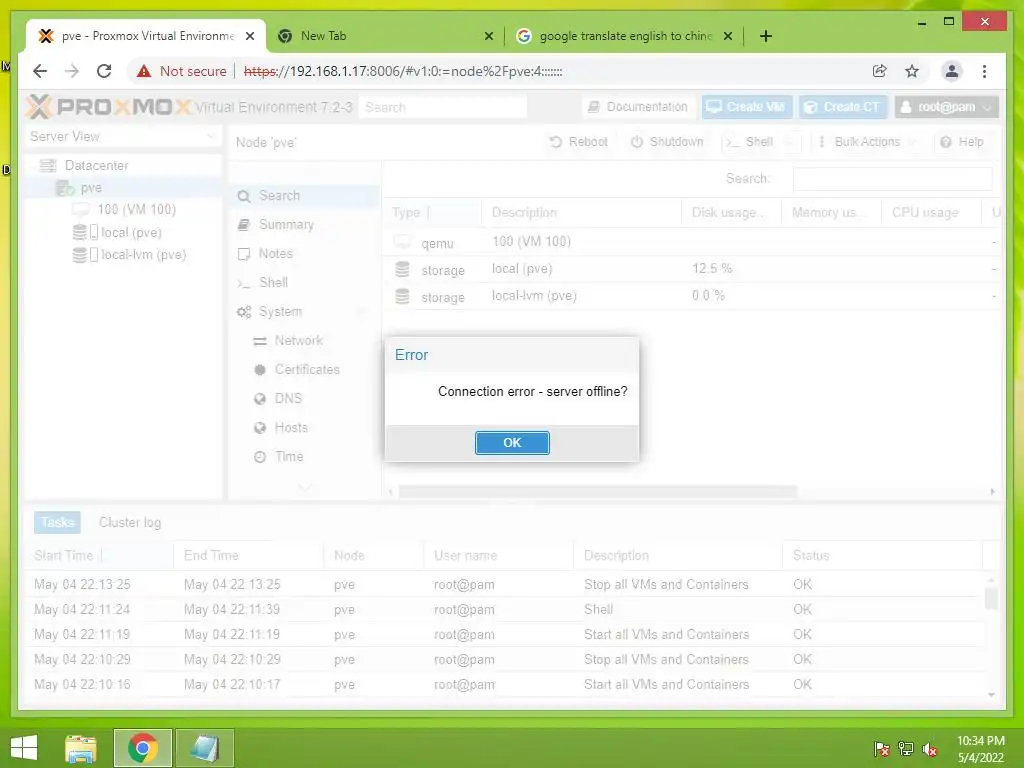Click Create VM button

[747, 106]
